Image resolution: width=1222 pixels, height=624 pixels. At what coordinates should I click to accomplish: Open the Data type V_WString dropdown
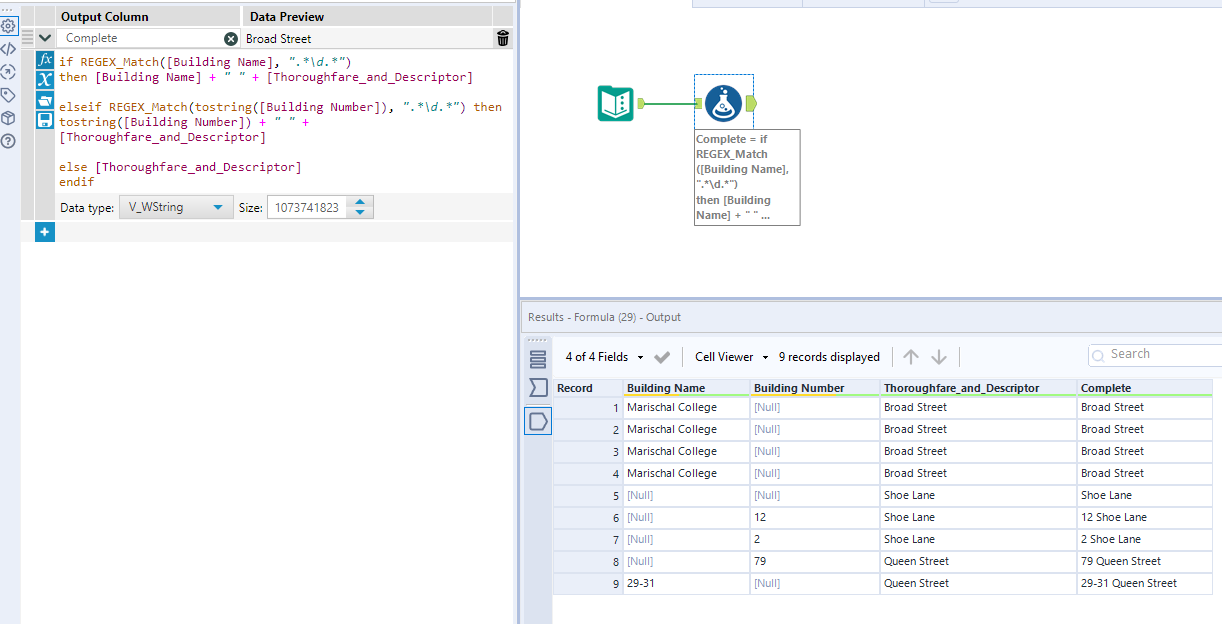pos(174,208)
